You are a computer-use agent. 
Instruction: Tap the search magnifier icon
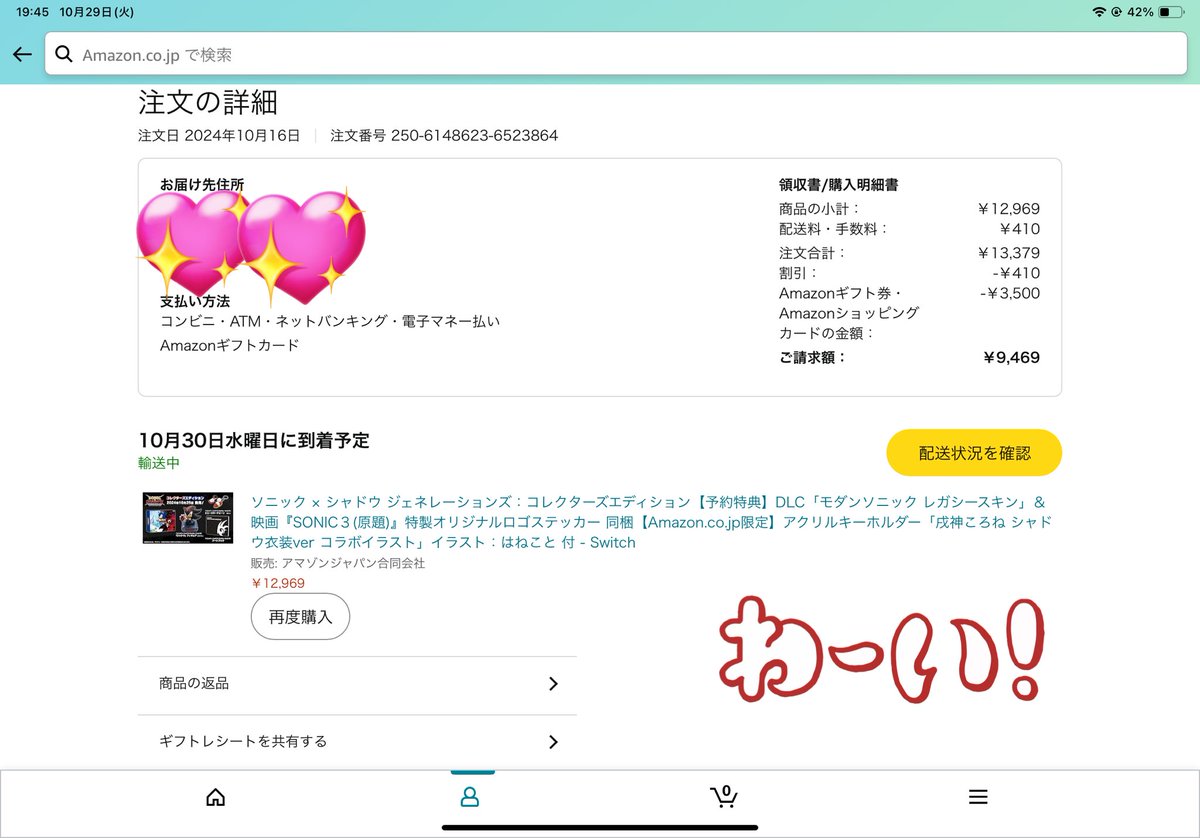click(x=64, y=54)
